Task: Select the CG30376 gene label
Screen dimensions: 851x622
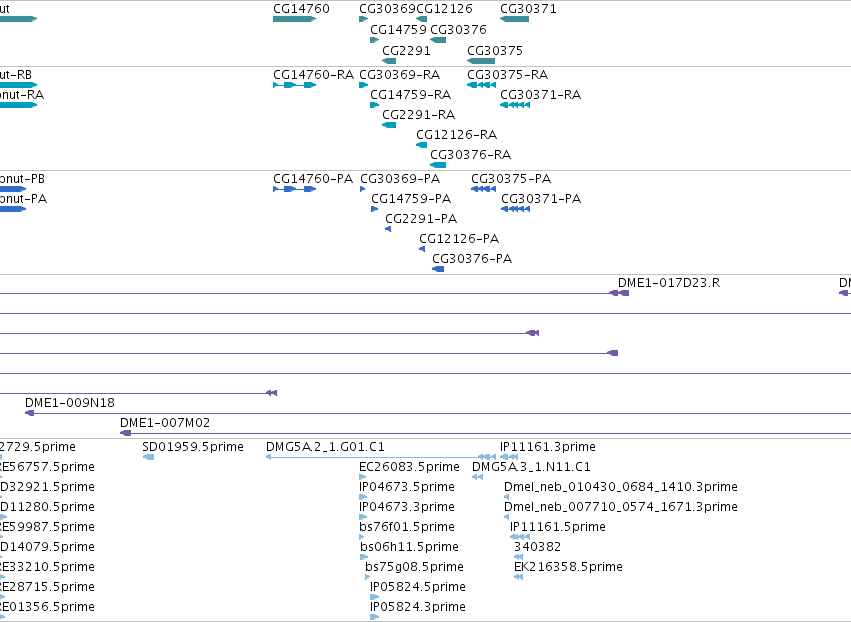Action: pyautogui.click(x=459, y=29)
